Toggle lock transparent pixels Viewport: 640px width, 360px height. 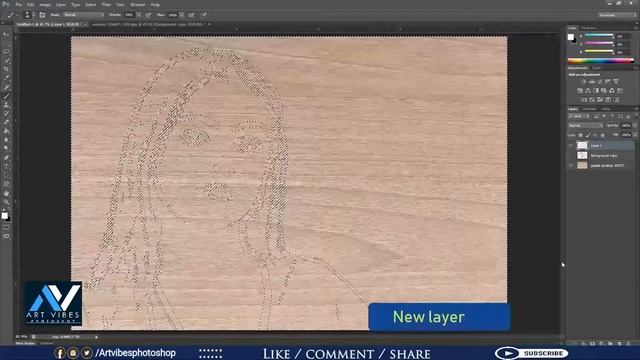click(580, 135)
